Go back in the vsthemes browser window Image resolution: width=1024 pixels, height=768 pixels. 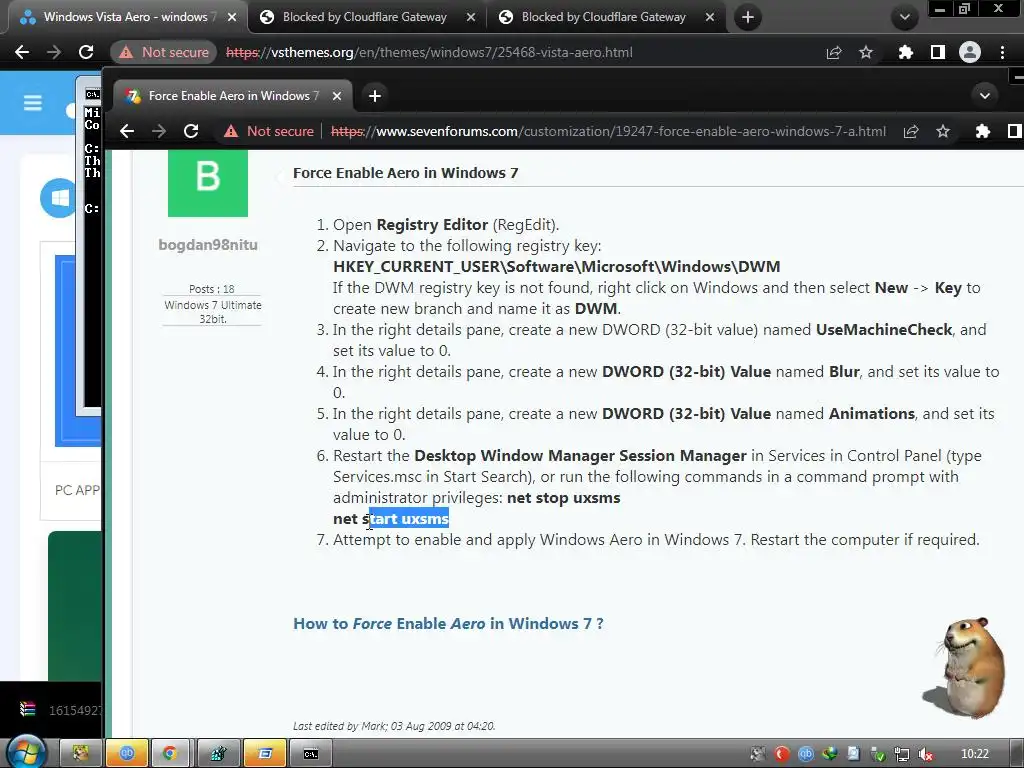22,52
